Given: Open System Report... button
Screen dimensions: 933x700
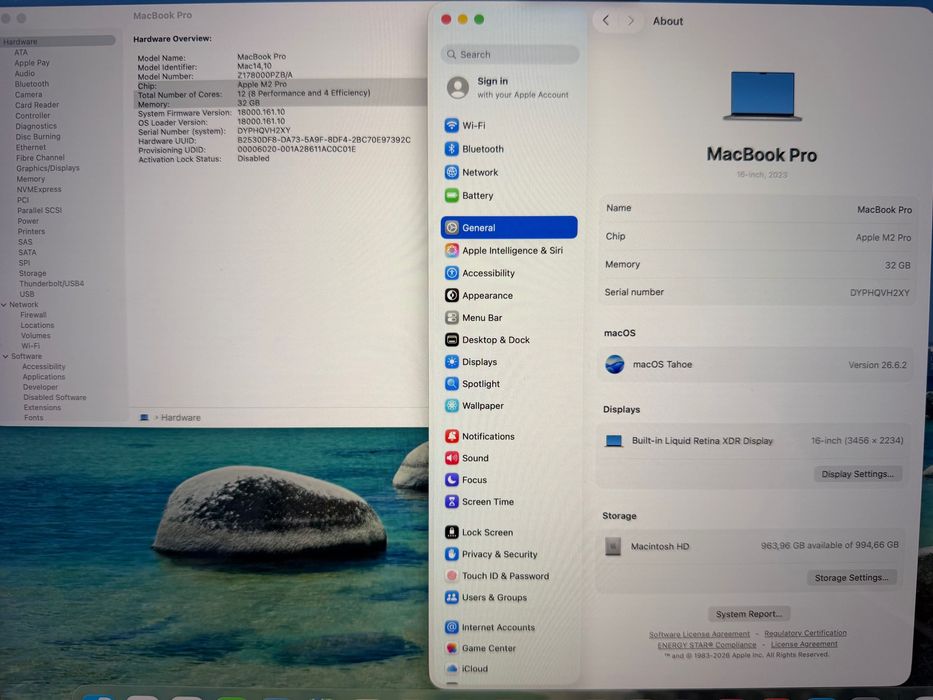Looking at the screenshot, I should click(x=749, y=614).
